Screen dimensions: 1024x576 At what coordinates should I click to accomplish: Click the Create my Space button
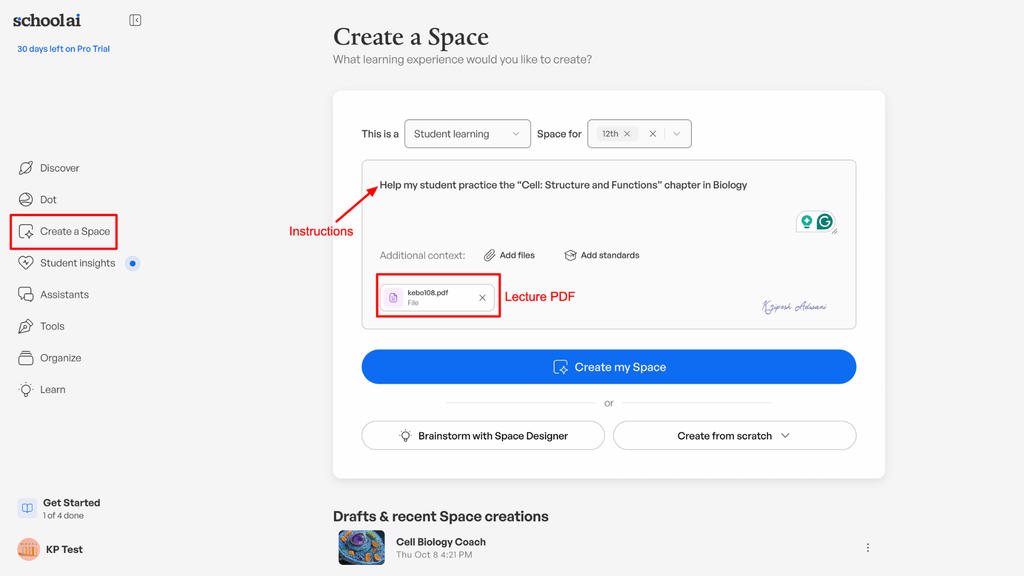pos(609,367)
